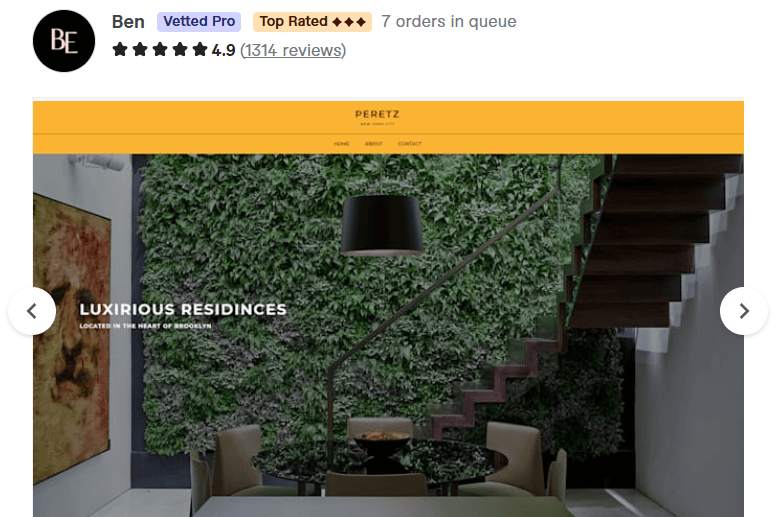Screen dimensions: 782x517
Task: Click the Top Rated badge
Action: (312, 22)
